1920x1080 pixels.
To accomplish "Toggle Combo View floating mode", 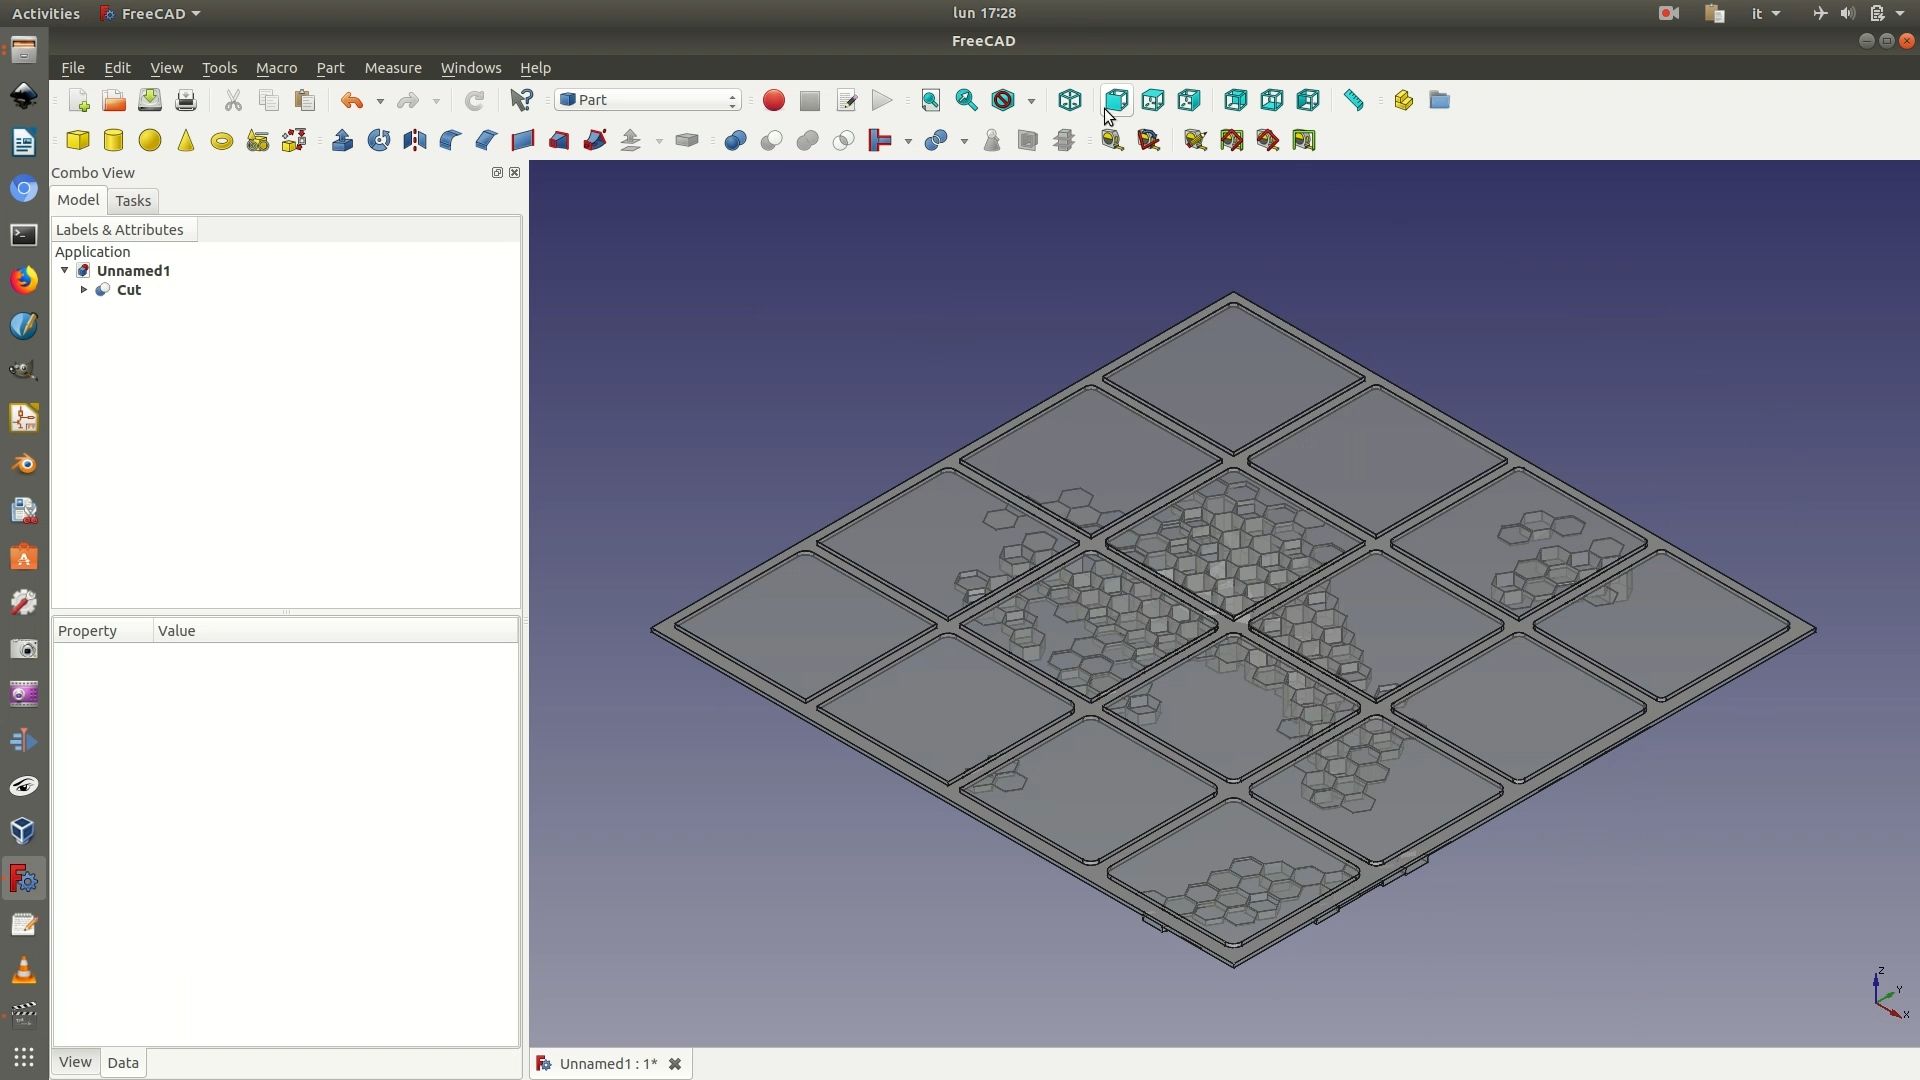I will point(497,173).
